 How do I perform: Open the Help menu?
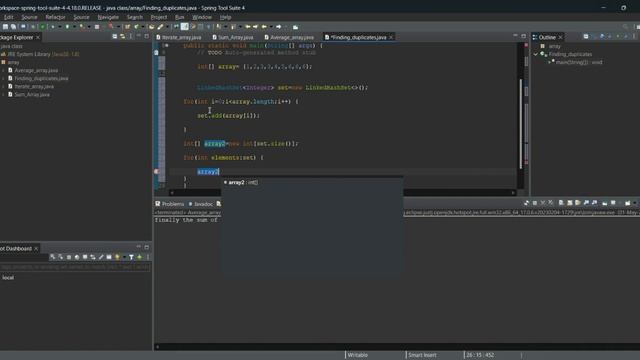225,17
